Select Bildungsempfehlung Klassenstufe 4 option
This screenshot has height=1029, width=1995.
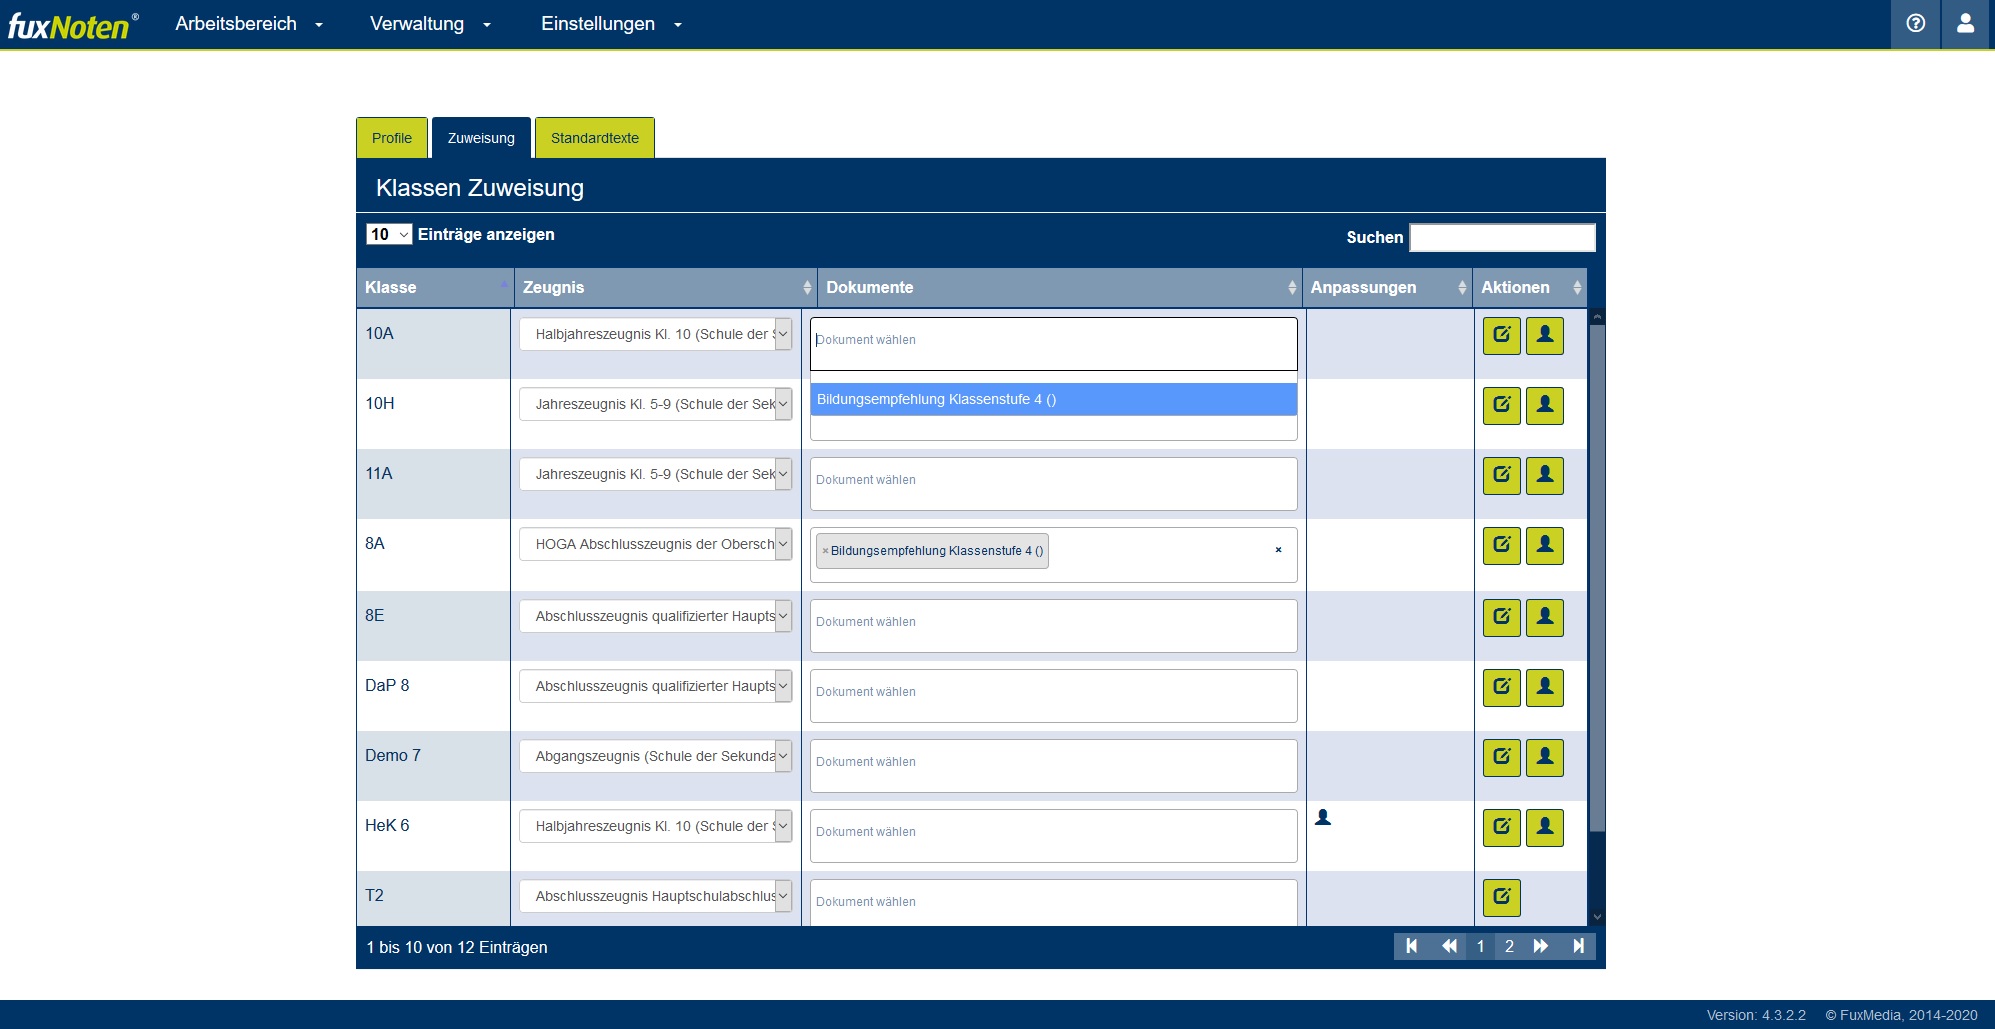[1053, 399]
